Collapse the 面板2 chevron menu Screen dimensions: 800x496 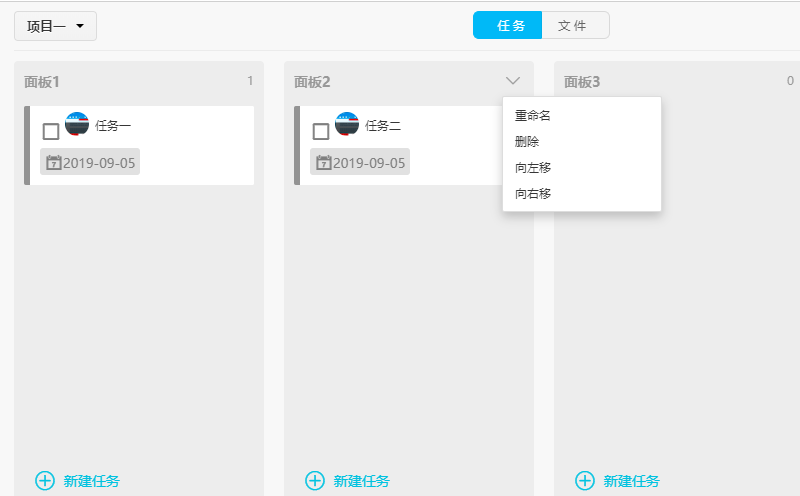pos(513,81)
